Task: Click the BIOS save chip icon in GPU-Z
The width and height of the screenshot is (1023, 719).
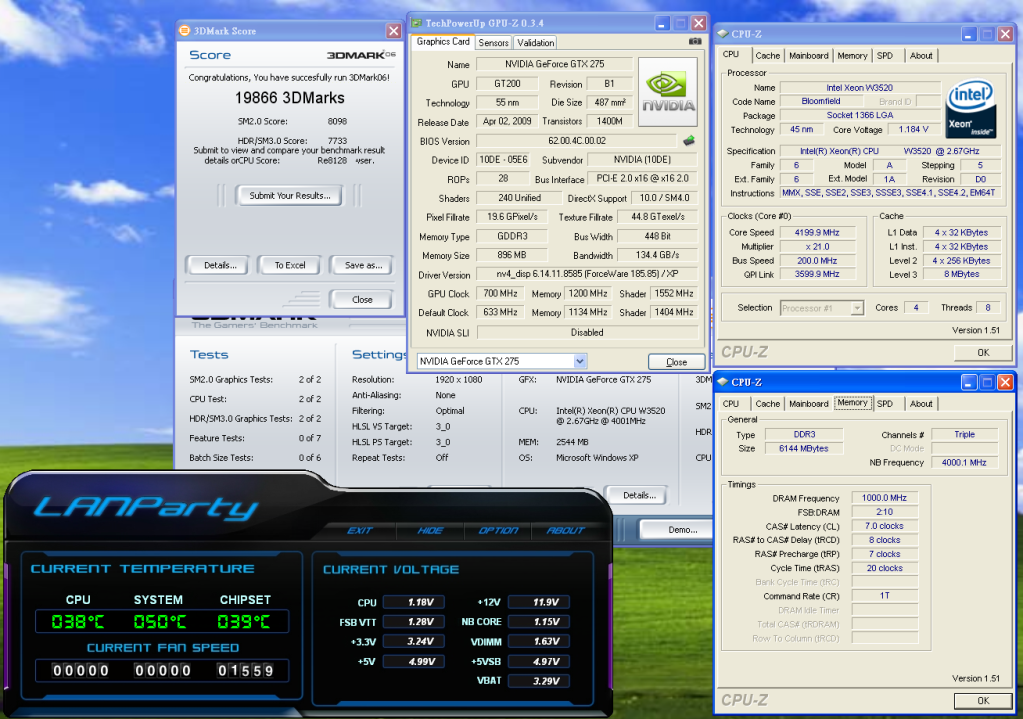Action: (x=688, y=140)
